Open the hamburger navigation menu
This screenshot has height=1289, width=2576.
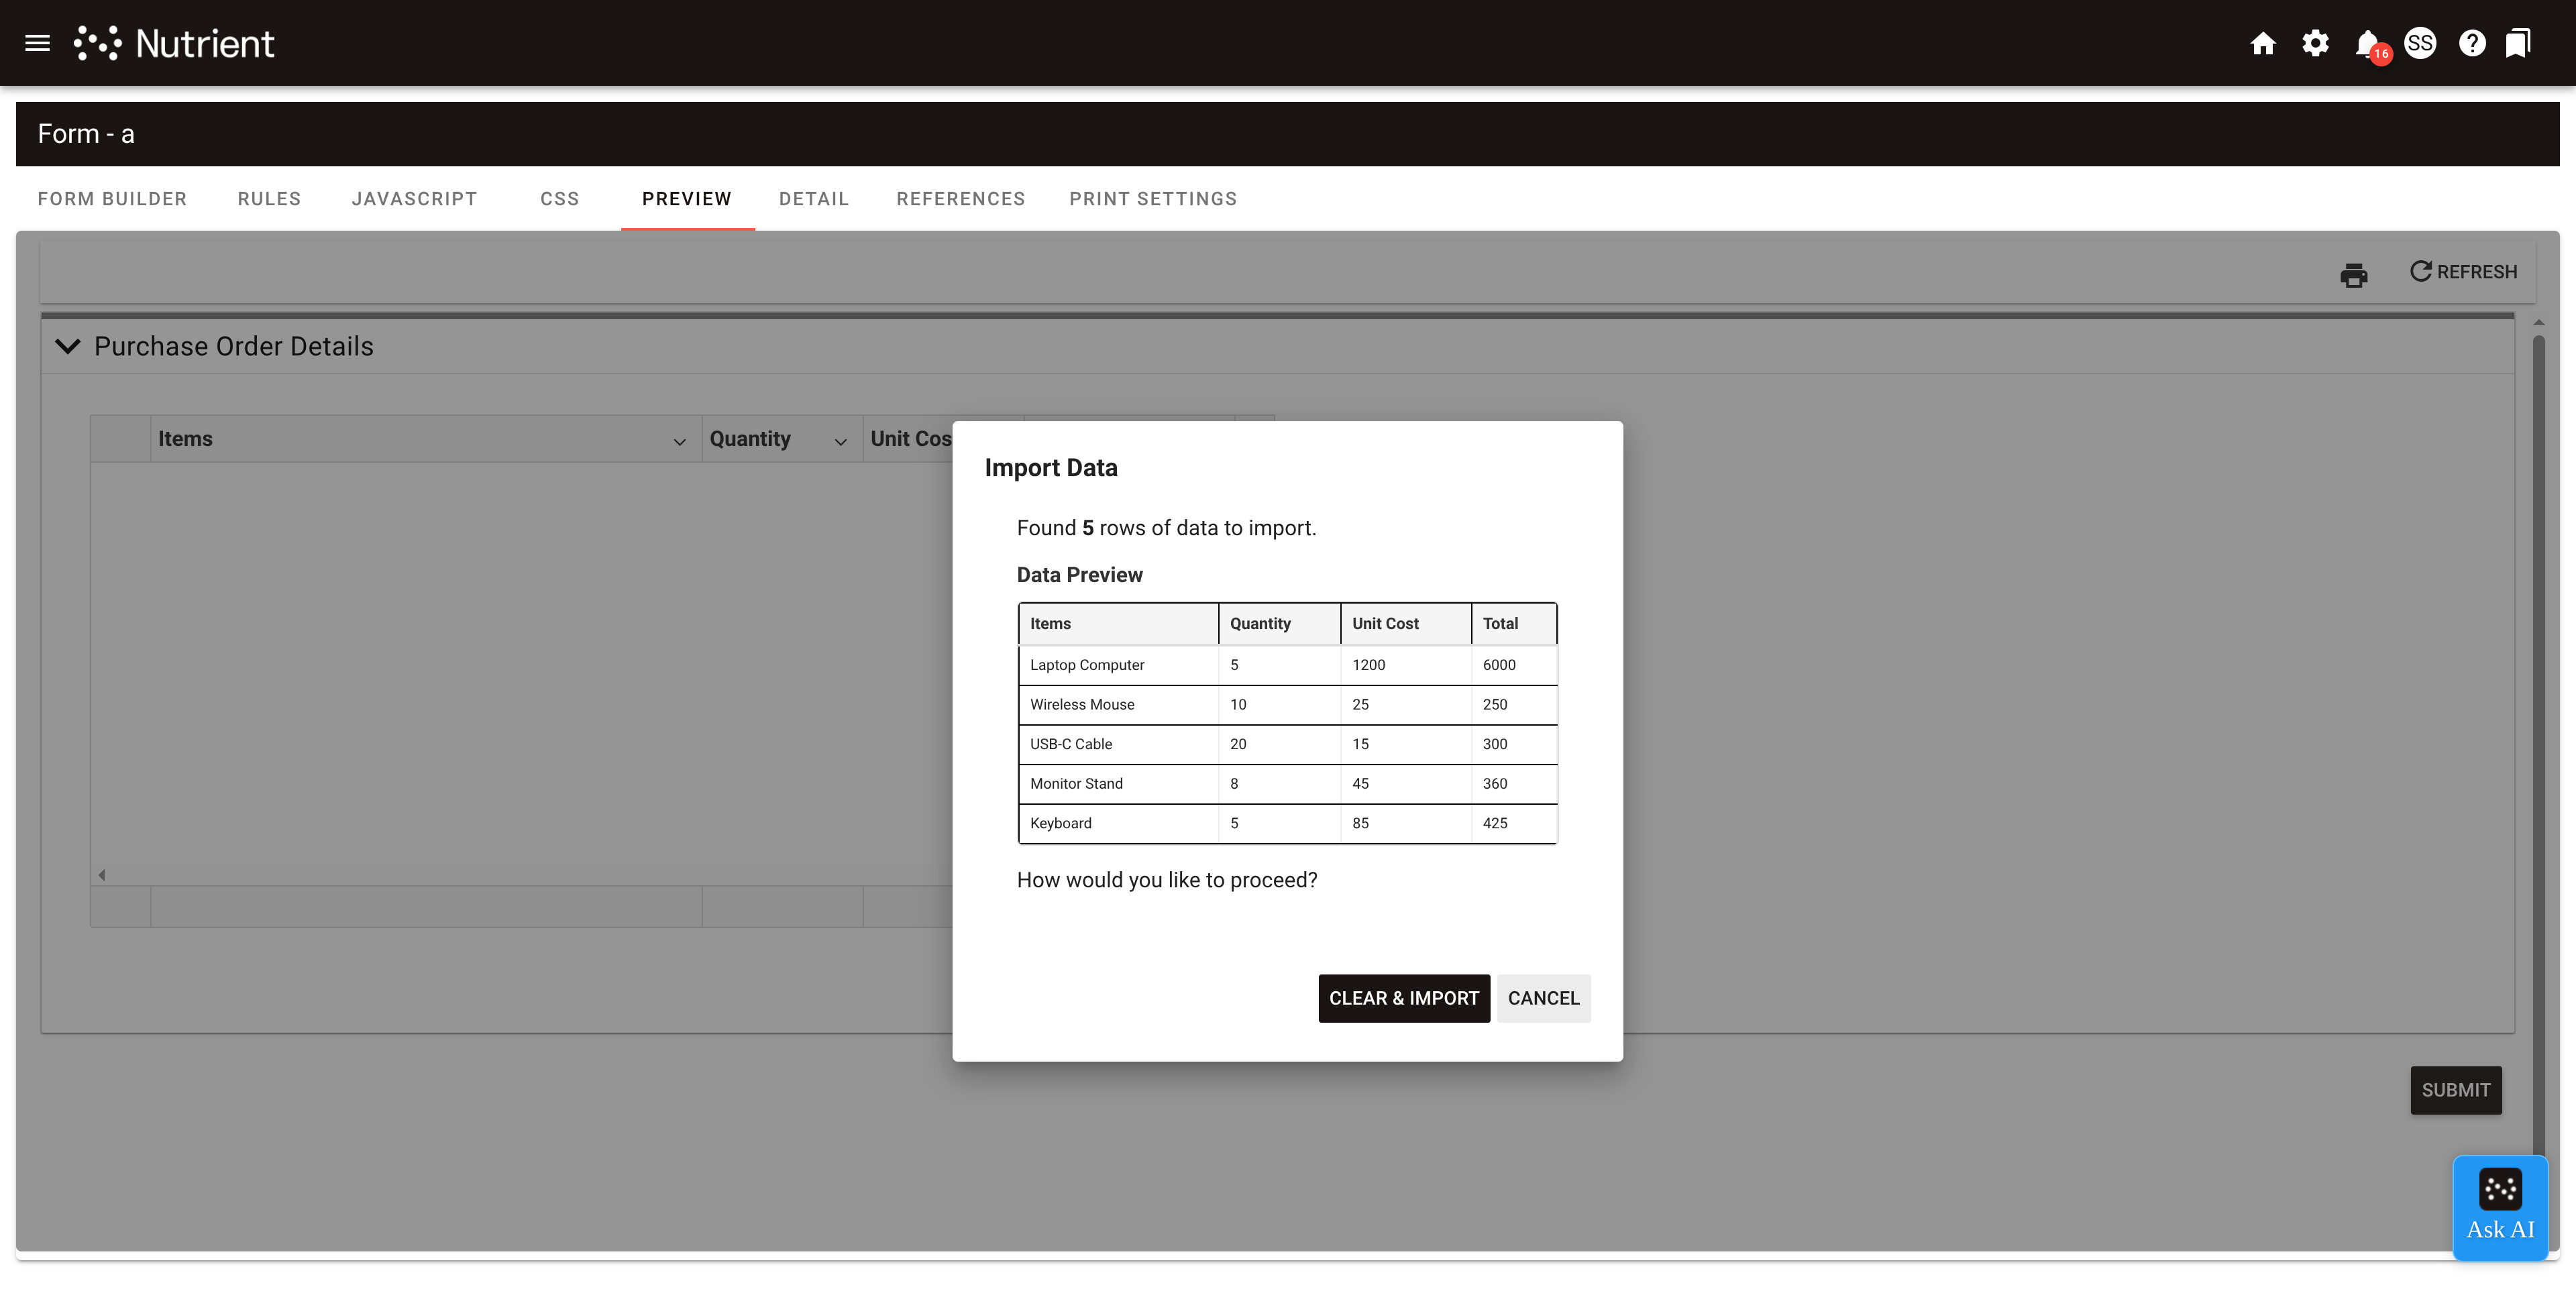(x=37, y=42)
